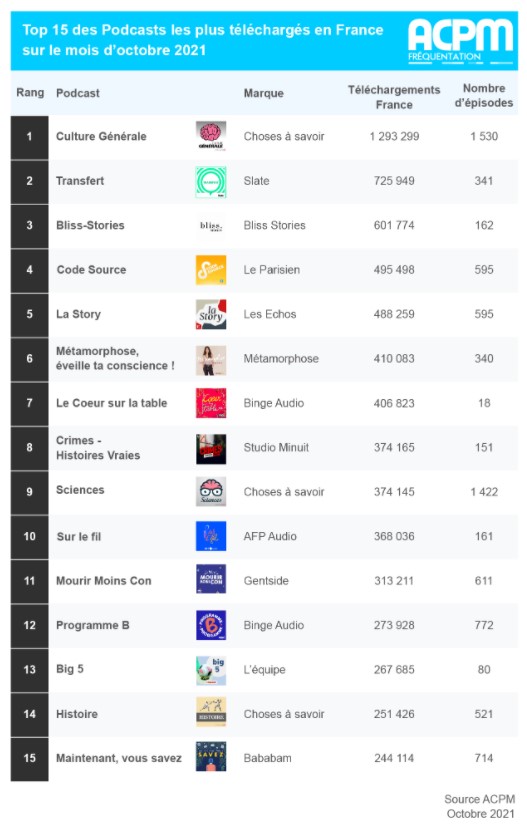Image resolution: width=527 pixels, height=827 pixels.
Task: Click the Métamorphose podcast cover photo
Action: (x=211, y=360)
